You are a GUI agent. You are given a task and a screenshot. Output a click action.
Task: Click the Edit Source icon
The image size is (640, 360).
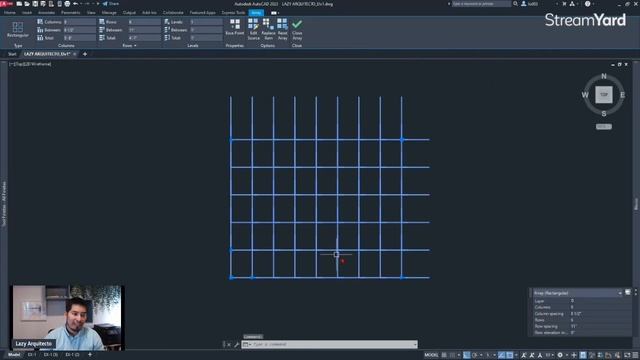click(253, 24)
